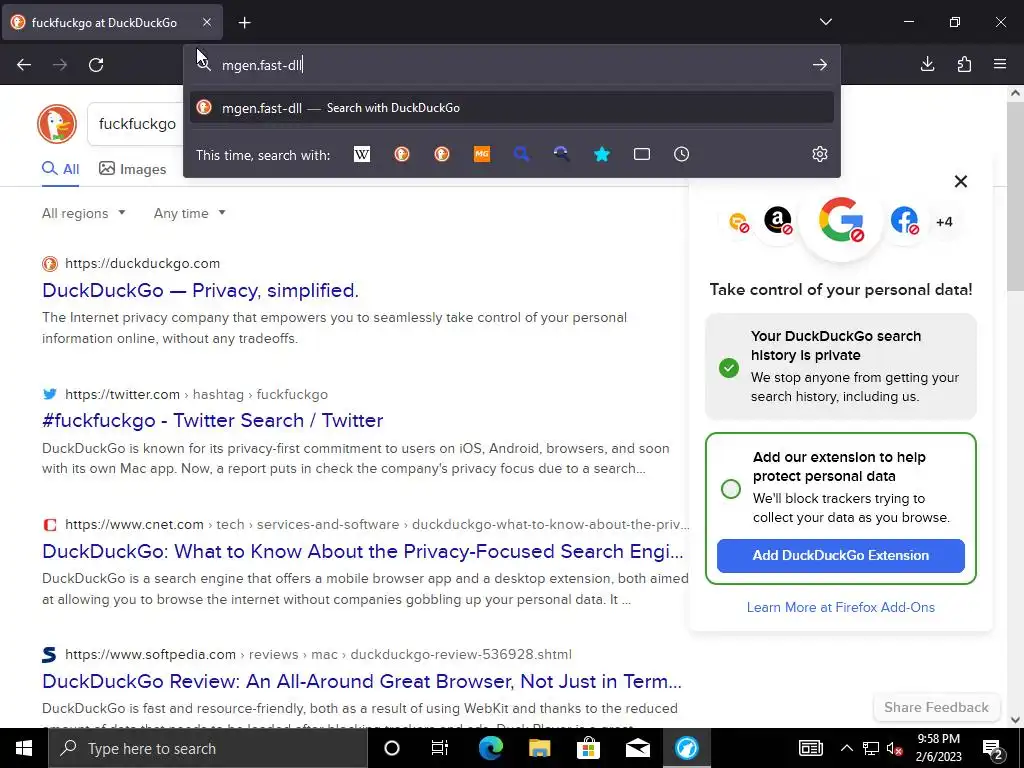Go back to the previous page
The image size is (1024, 768).
(x=24, y=65)
